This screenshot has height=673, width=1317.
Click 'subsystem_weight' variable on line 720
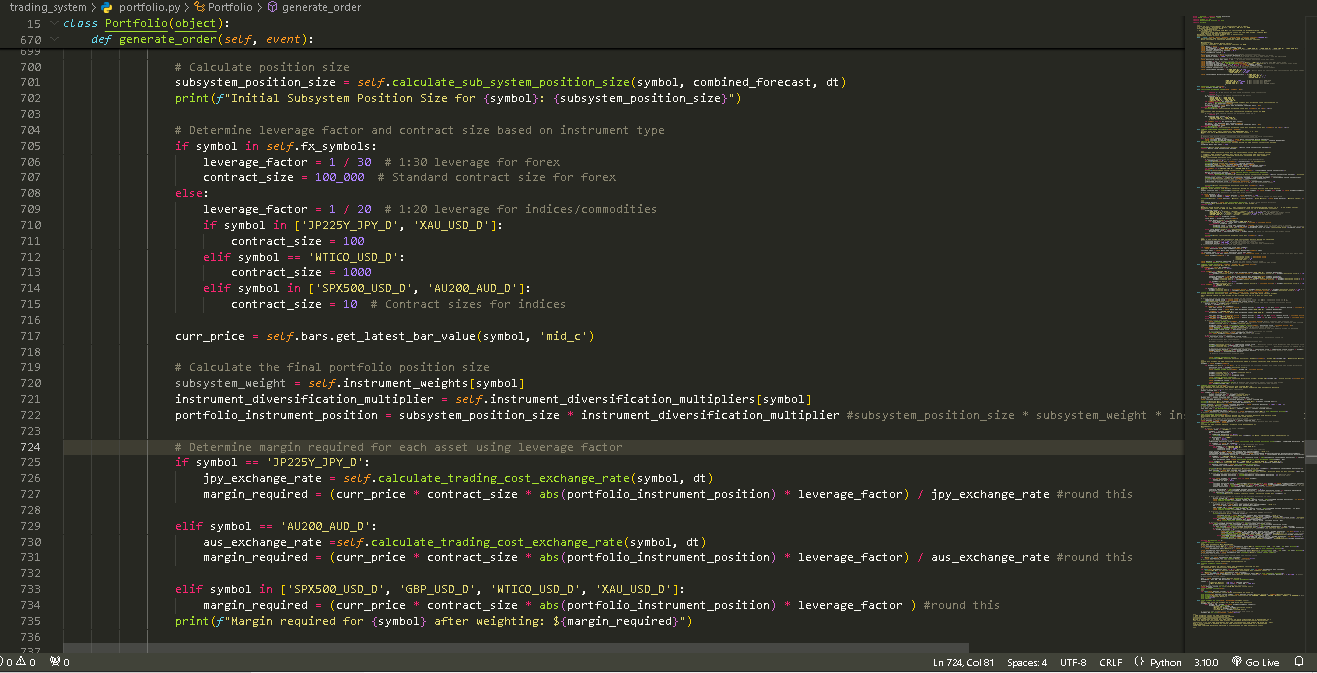231,383
